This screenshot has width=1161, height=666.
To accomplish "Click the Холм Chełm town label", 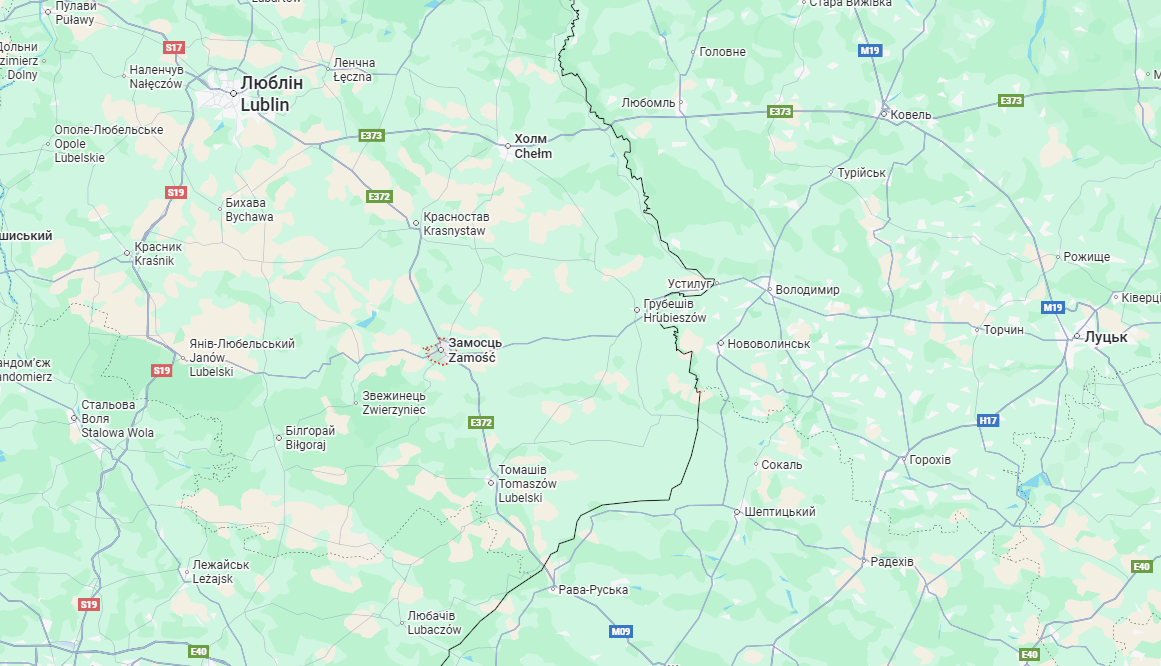I will pyautogui.click(x=533, y=146).
